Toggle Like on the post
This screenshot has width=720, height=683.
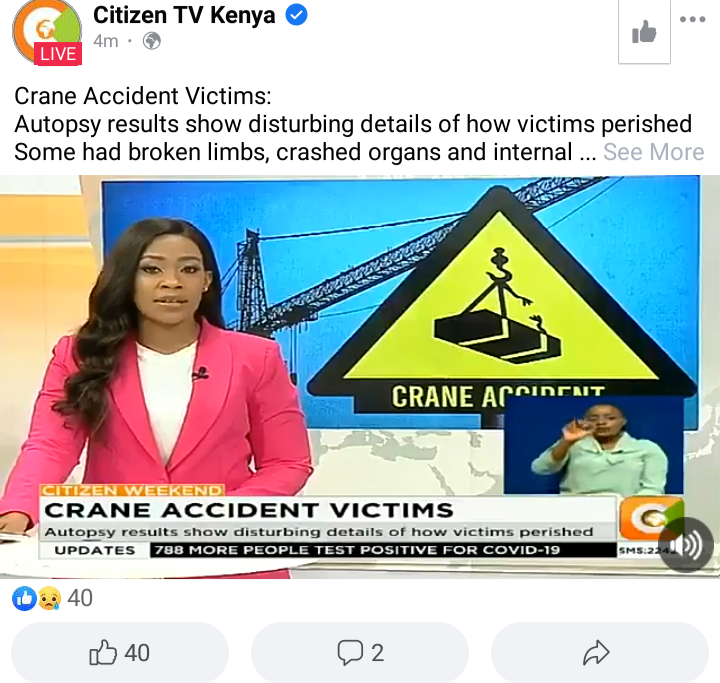click(120, 653)
